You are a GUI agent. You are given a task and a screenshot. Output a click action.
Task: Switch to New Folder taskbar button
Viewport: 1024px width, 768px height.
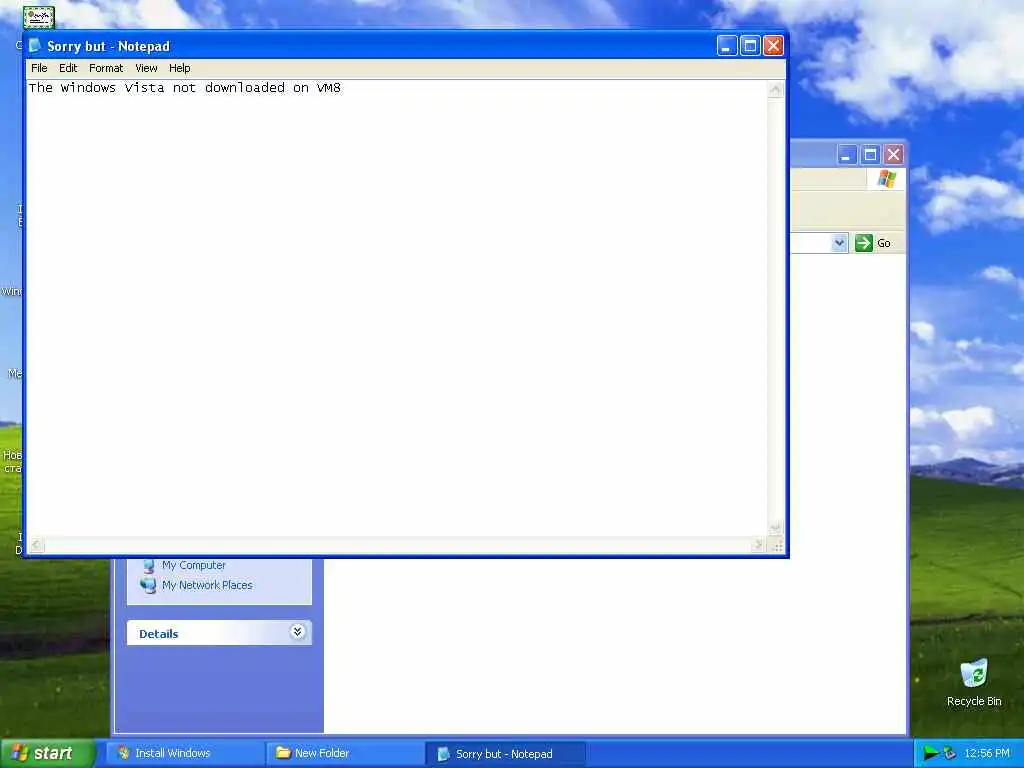coord(344,754)
